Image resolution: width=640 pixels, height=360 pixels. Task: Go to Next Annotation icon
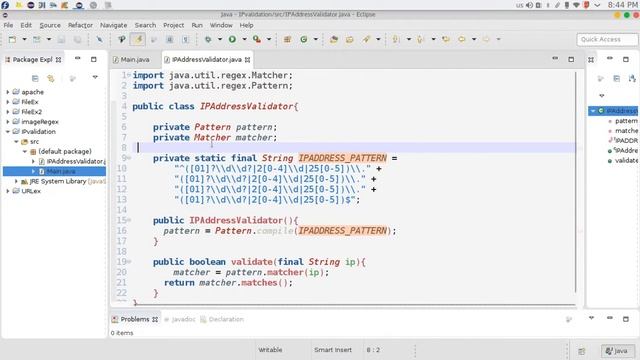(x=396, y=39)
